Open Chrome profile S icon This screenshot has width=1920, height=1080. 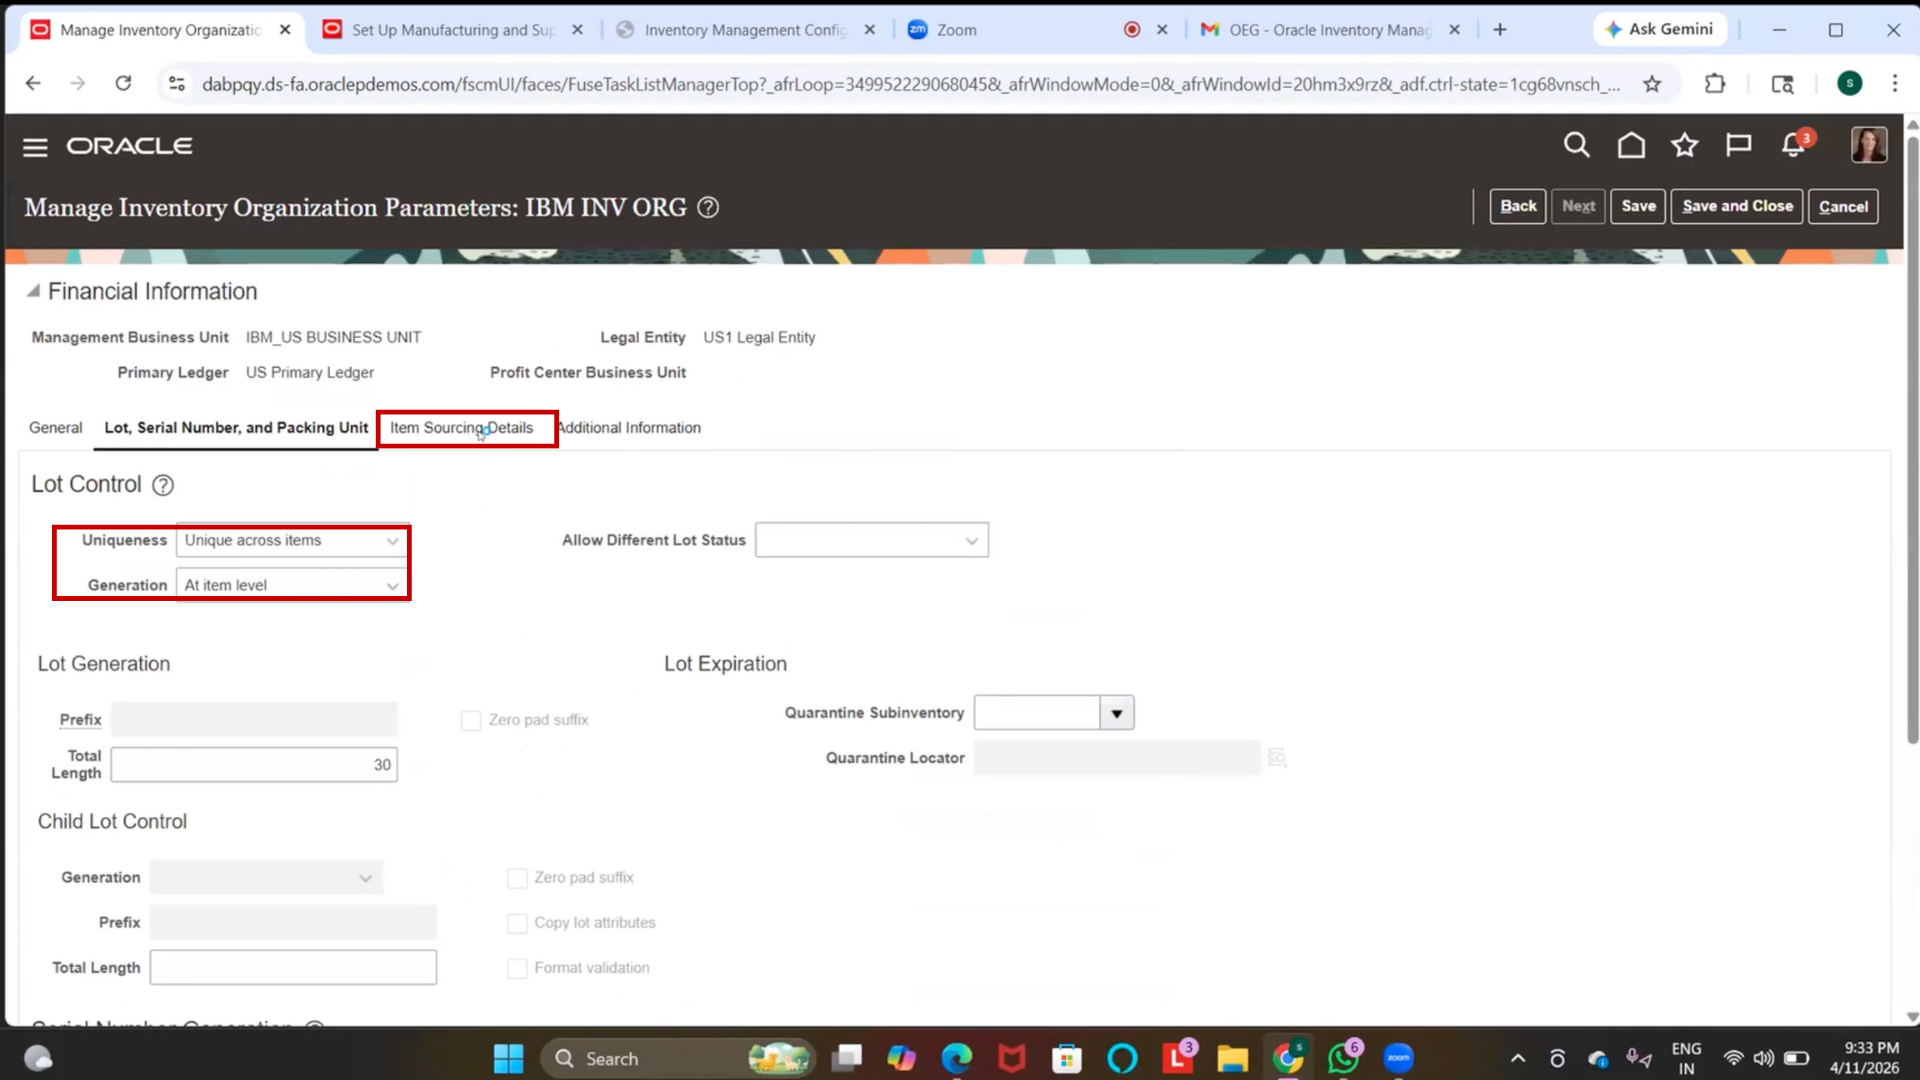1849,84
